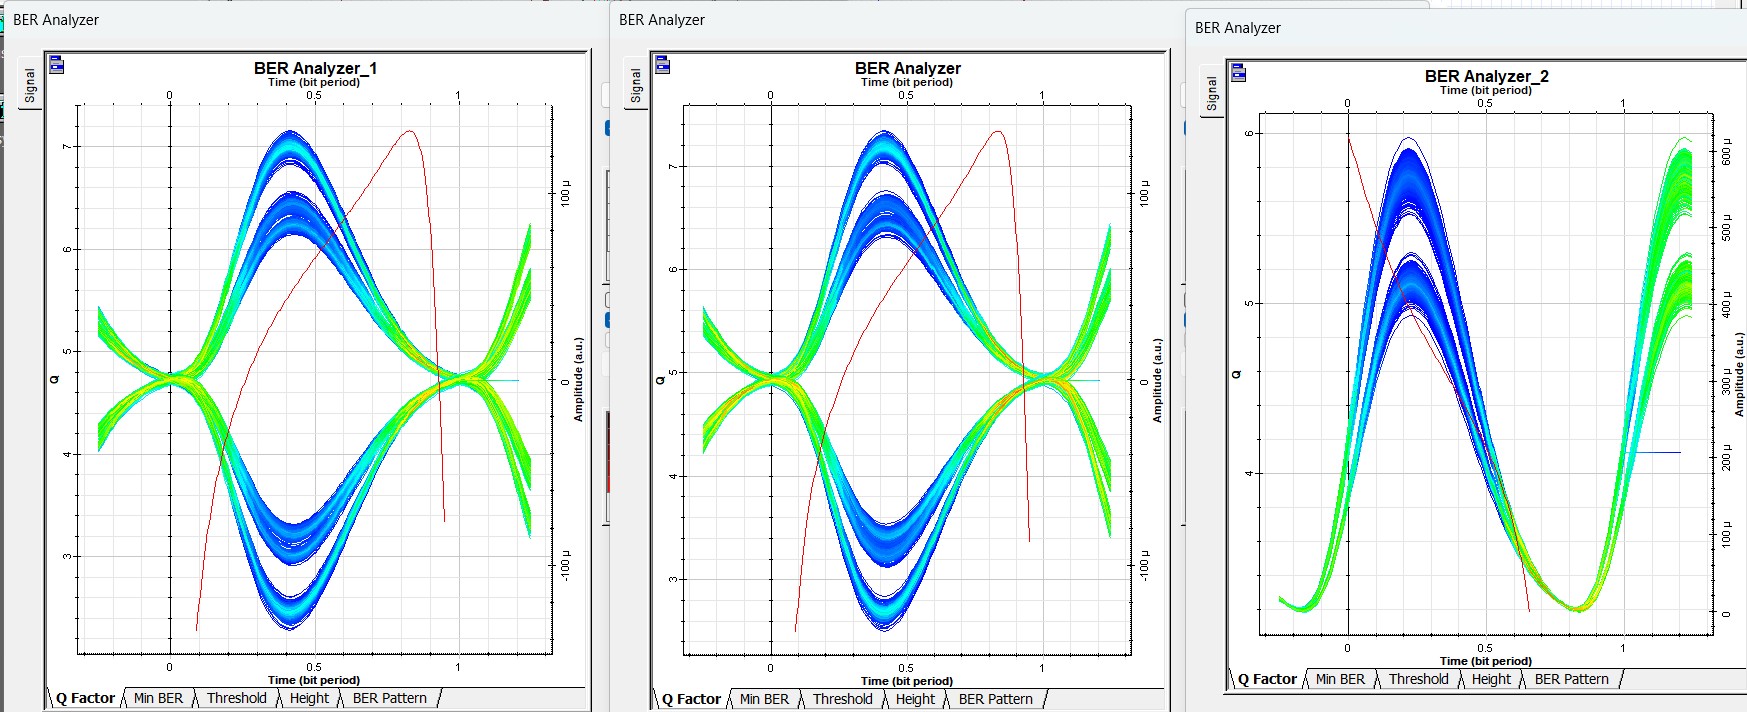Open Signal side tab of middle BER Analyzer
This screenshot has height=712, width=1747.
[x=635, y=86]
